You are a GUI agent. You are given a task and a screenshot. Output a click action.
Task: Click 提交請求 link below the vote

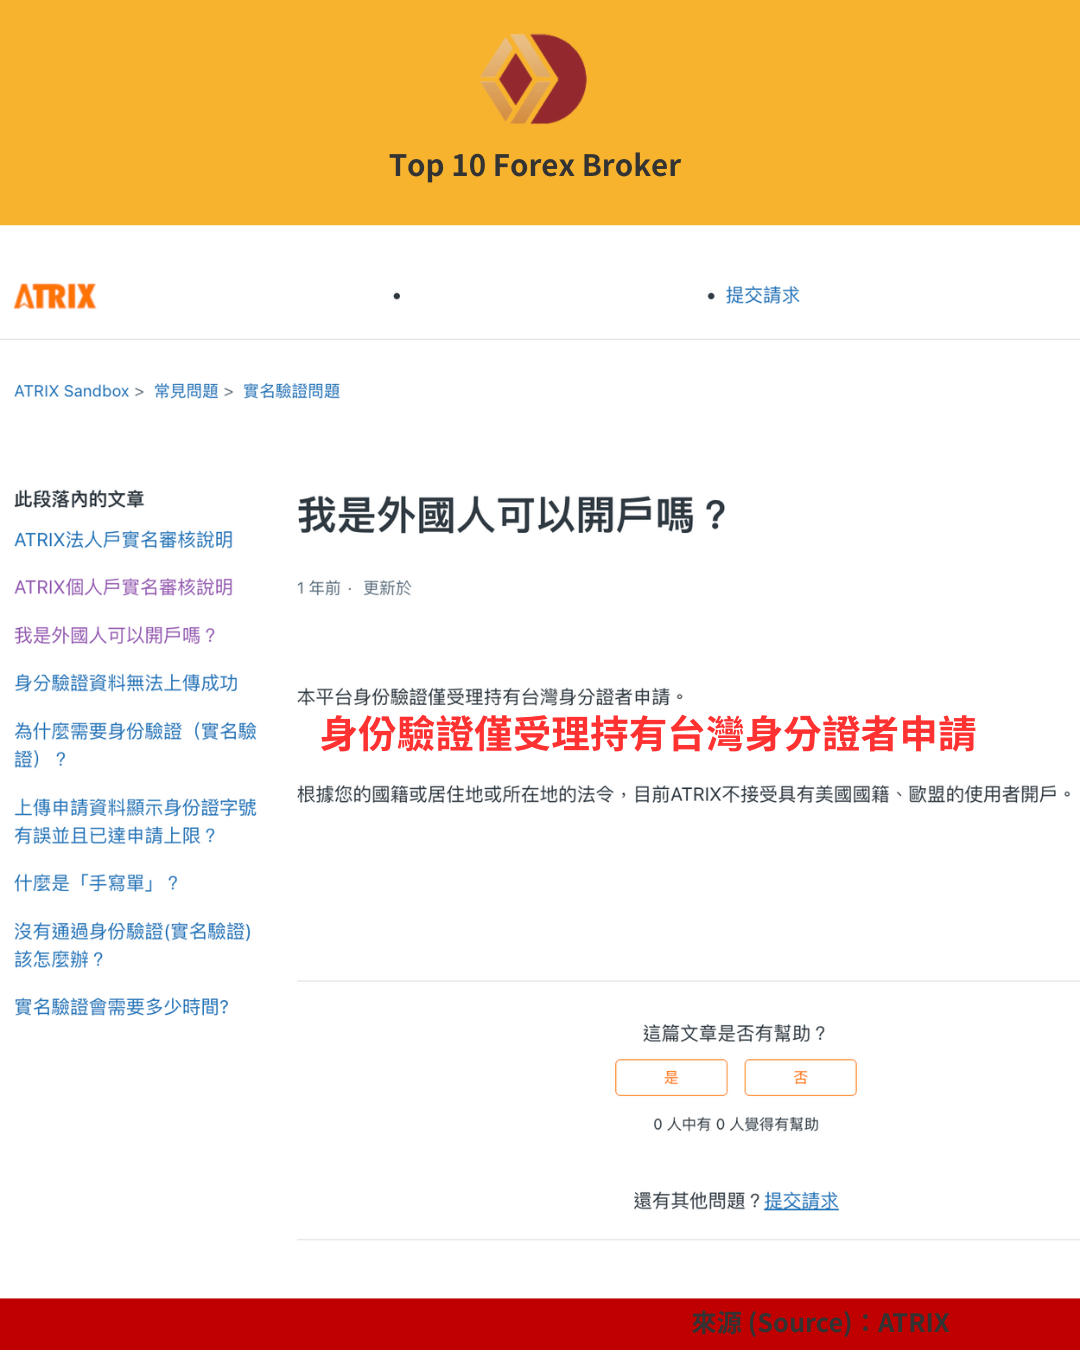click(x=801, y=1201)
